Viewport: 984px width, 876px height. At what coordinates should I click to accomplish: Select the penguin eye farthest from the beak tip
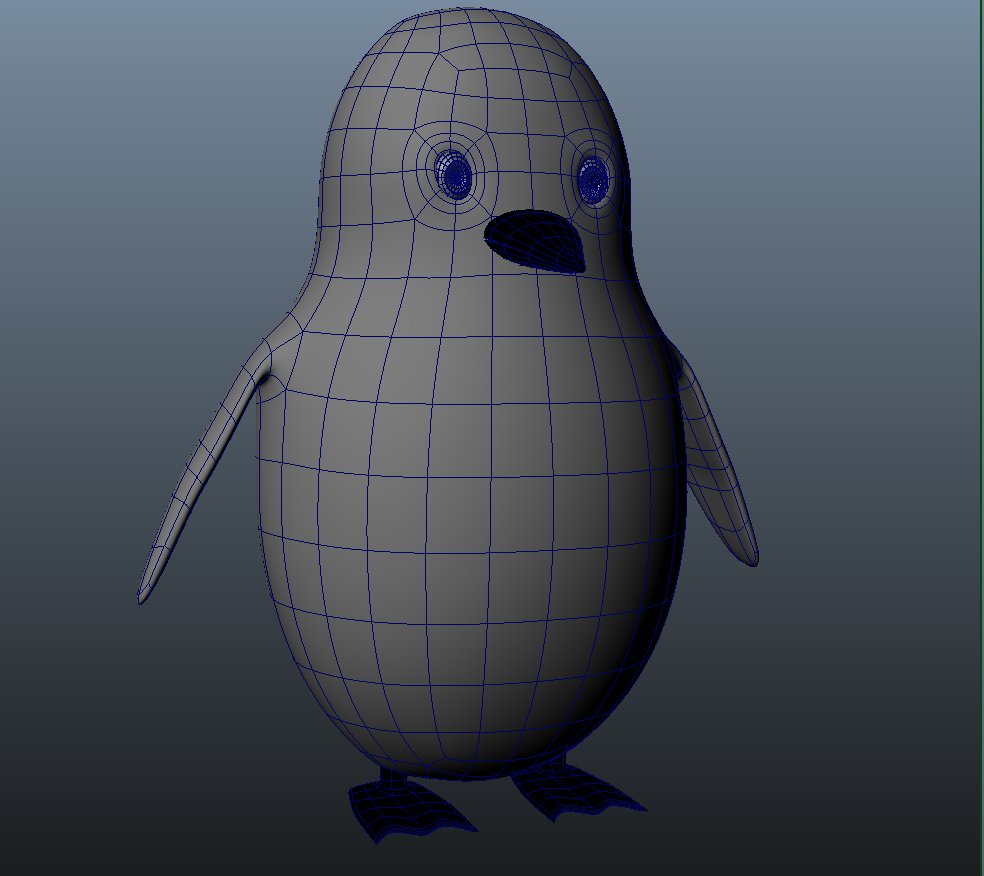[x=453, y=173]
